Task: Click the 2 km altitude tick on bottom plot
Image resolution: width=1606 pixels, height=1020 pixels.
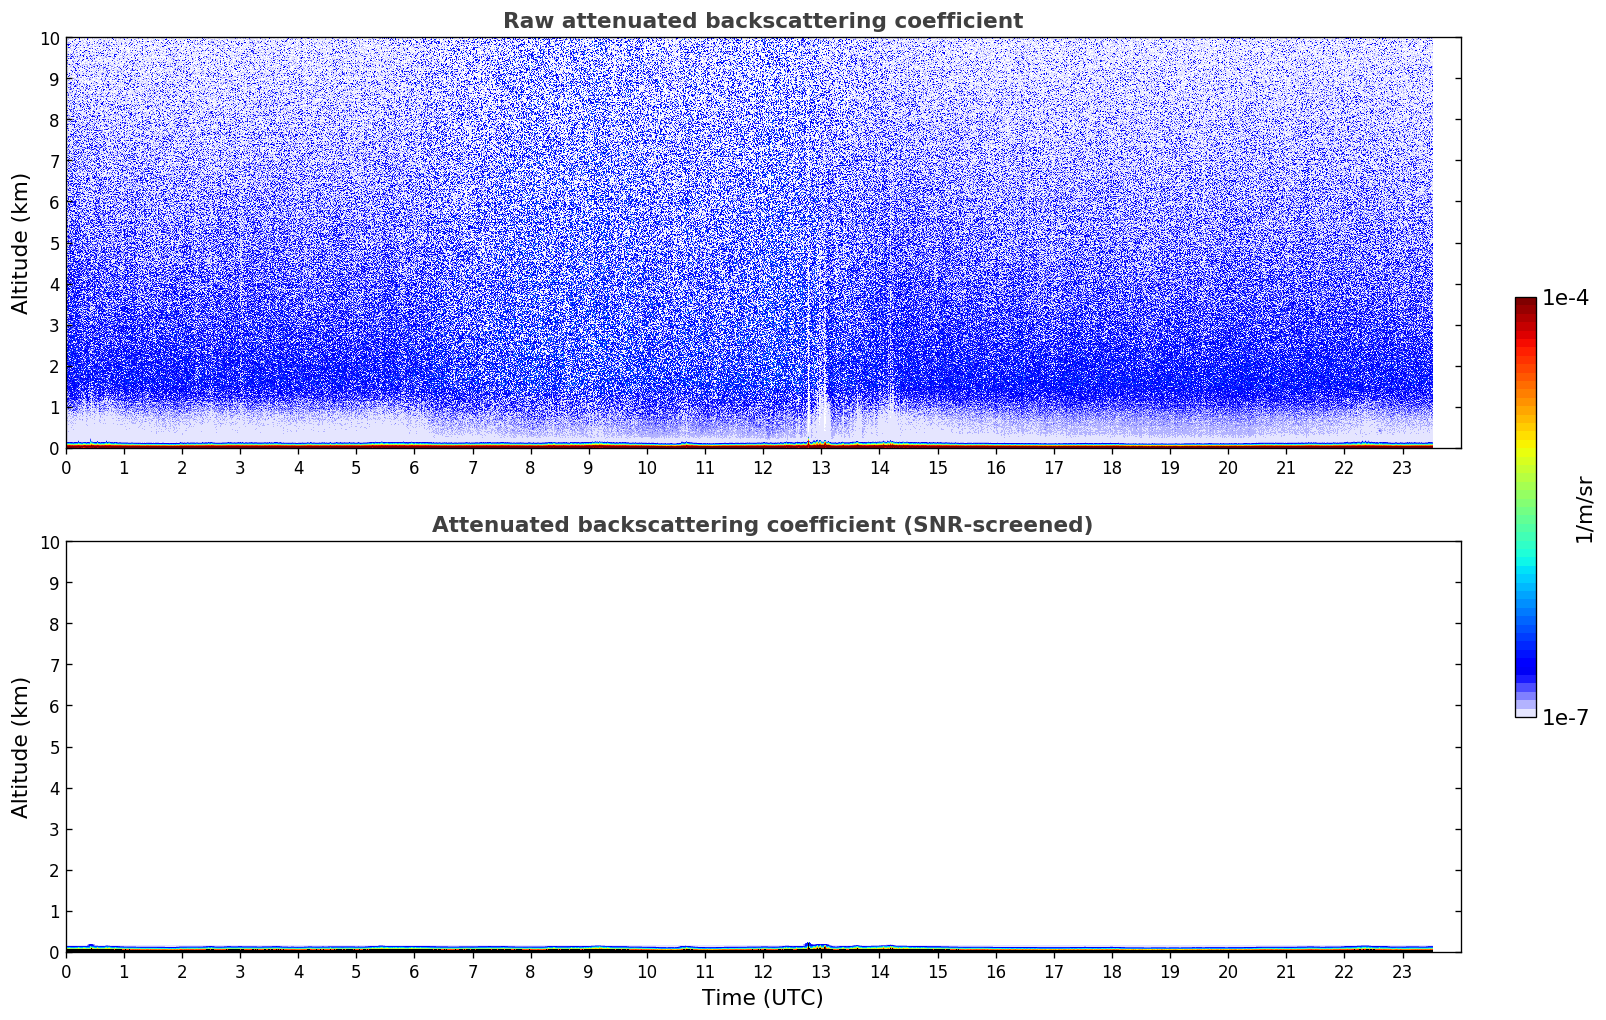Action: [x=54, y=870]
